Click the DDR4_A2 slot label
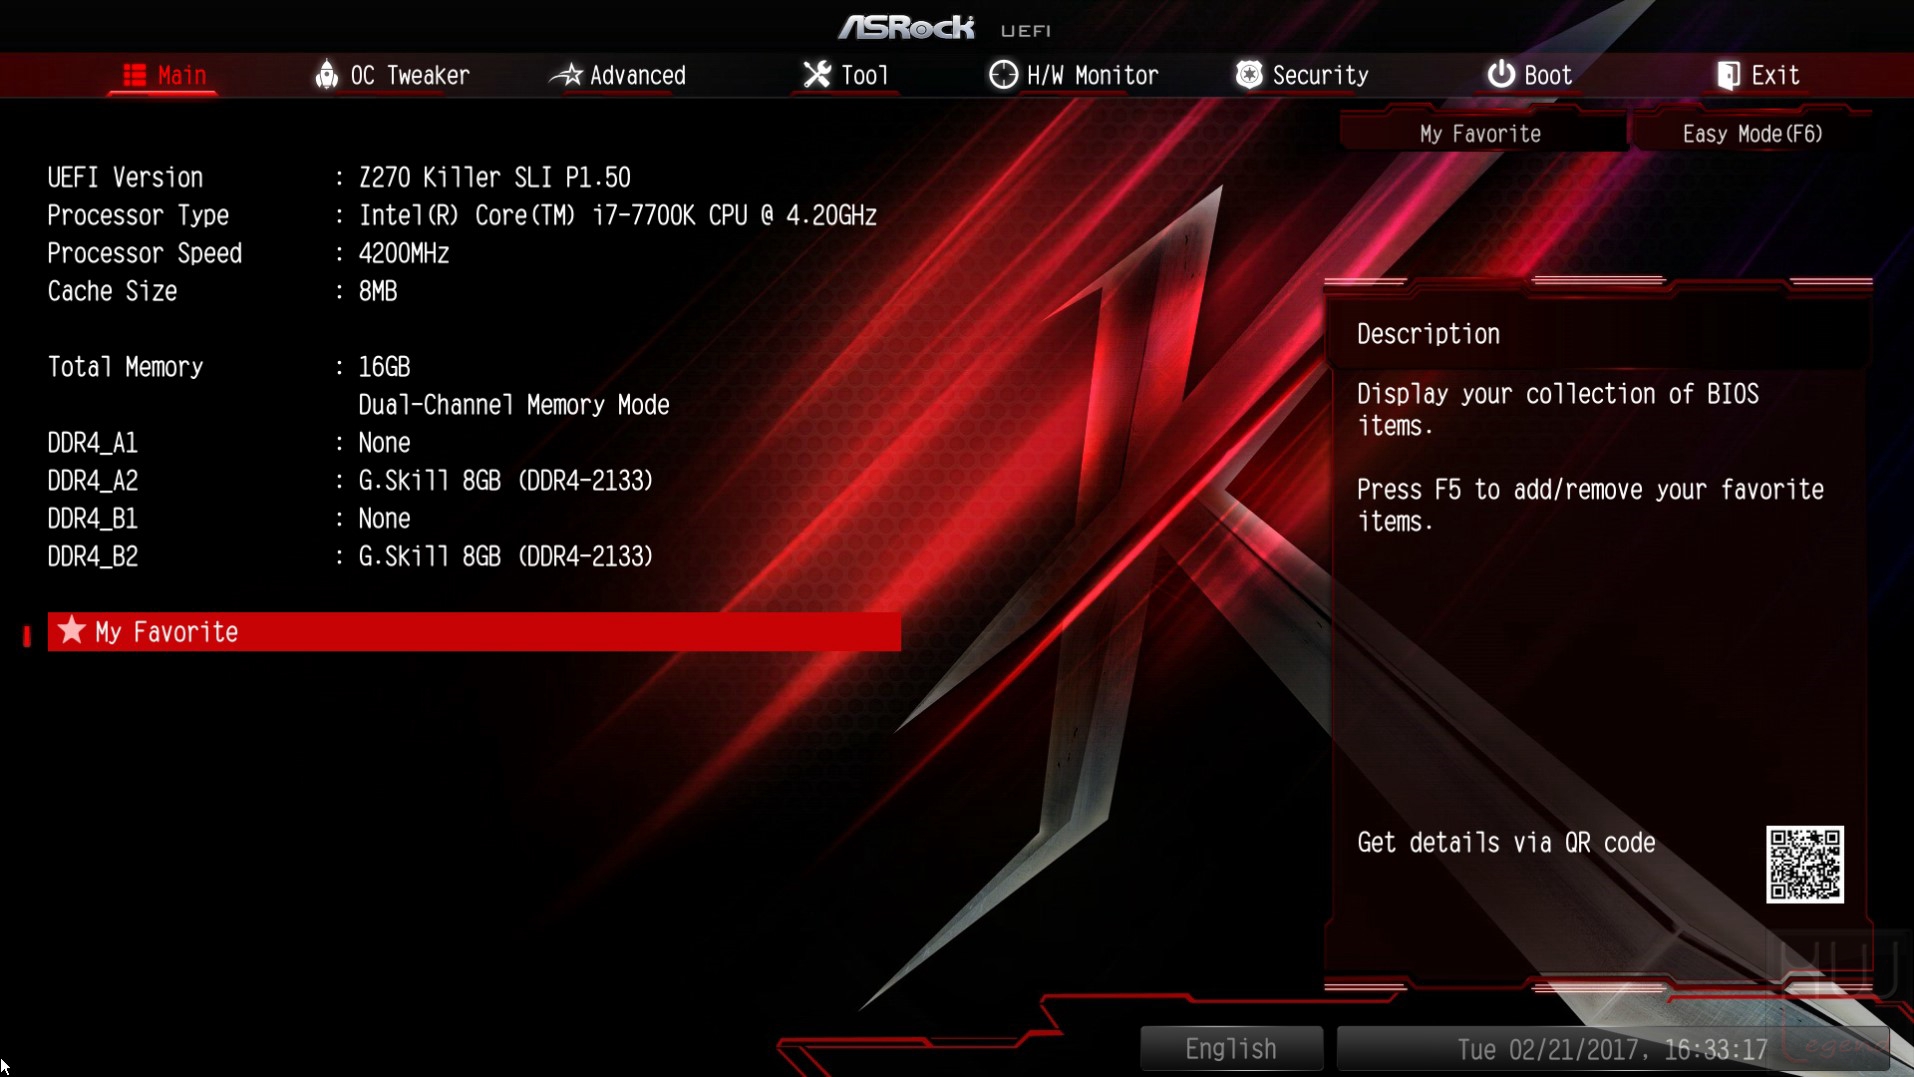1914x1077 pixels. 93,481
